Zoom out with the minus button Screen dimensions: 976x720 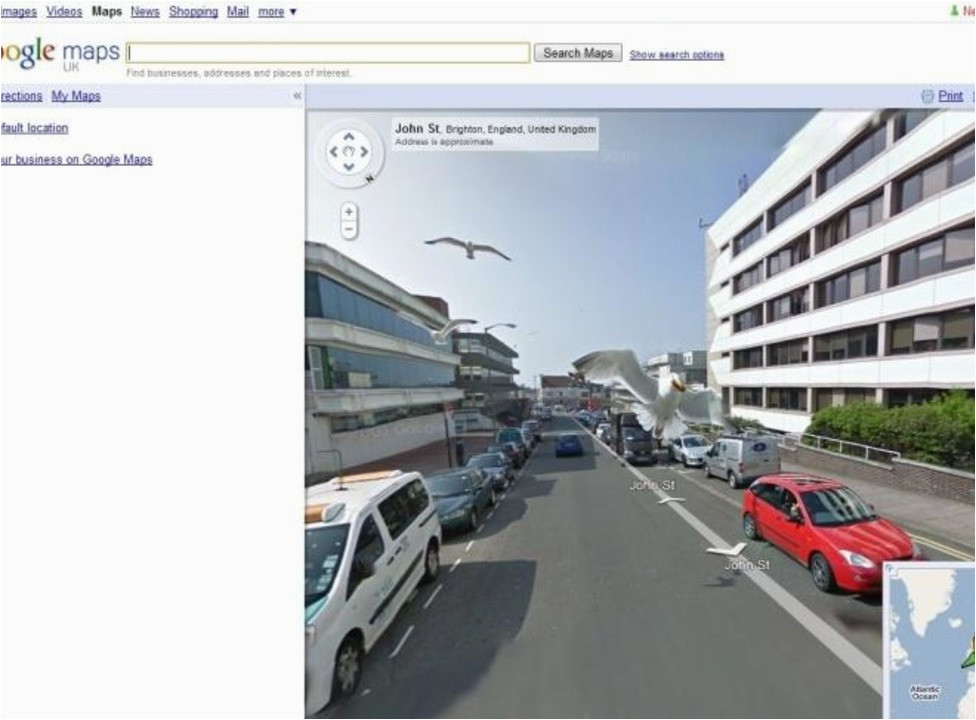point(349,230)
